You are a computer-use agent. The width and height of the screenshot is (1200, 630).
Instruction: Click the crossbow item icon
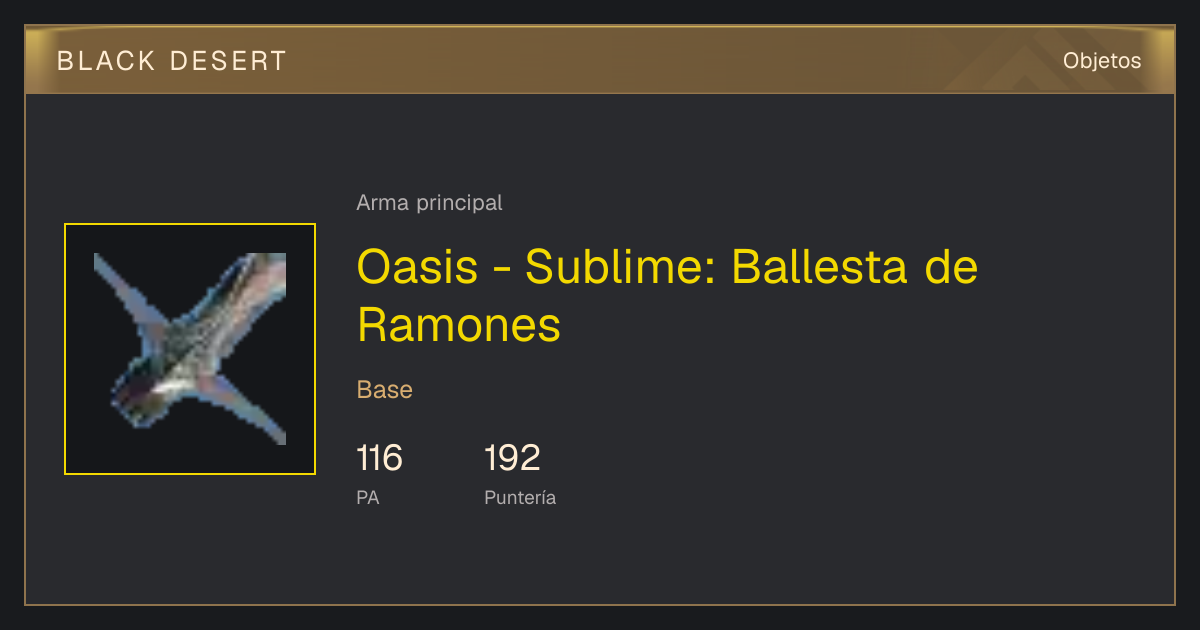click(x=190, y=349)
